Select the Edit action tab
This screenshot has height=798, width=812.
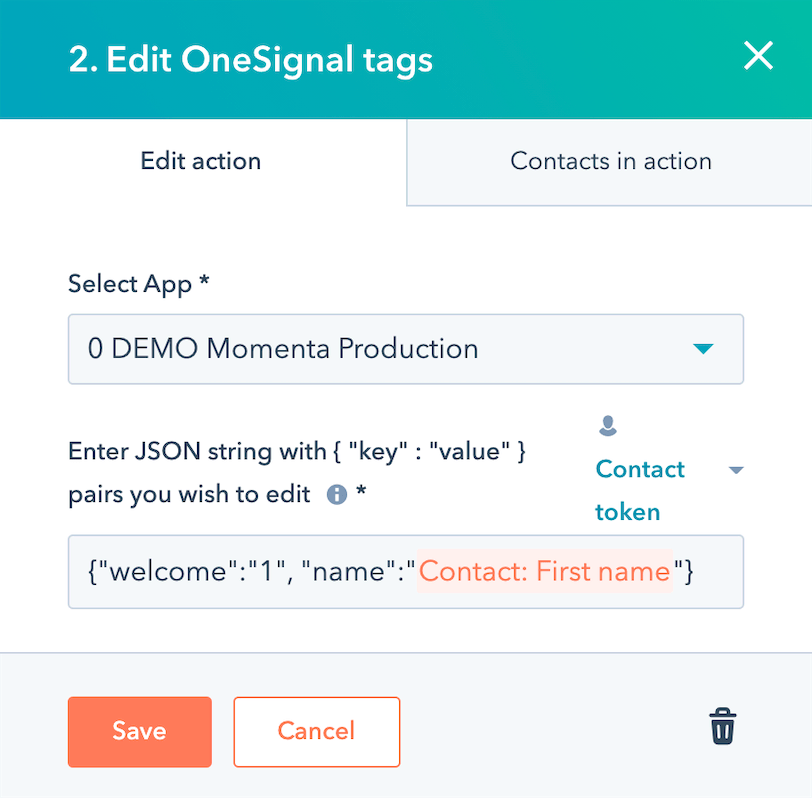[x=200, y=161]
